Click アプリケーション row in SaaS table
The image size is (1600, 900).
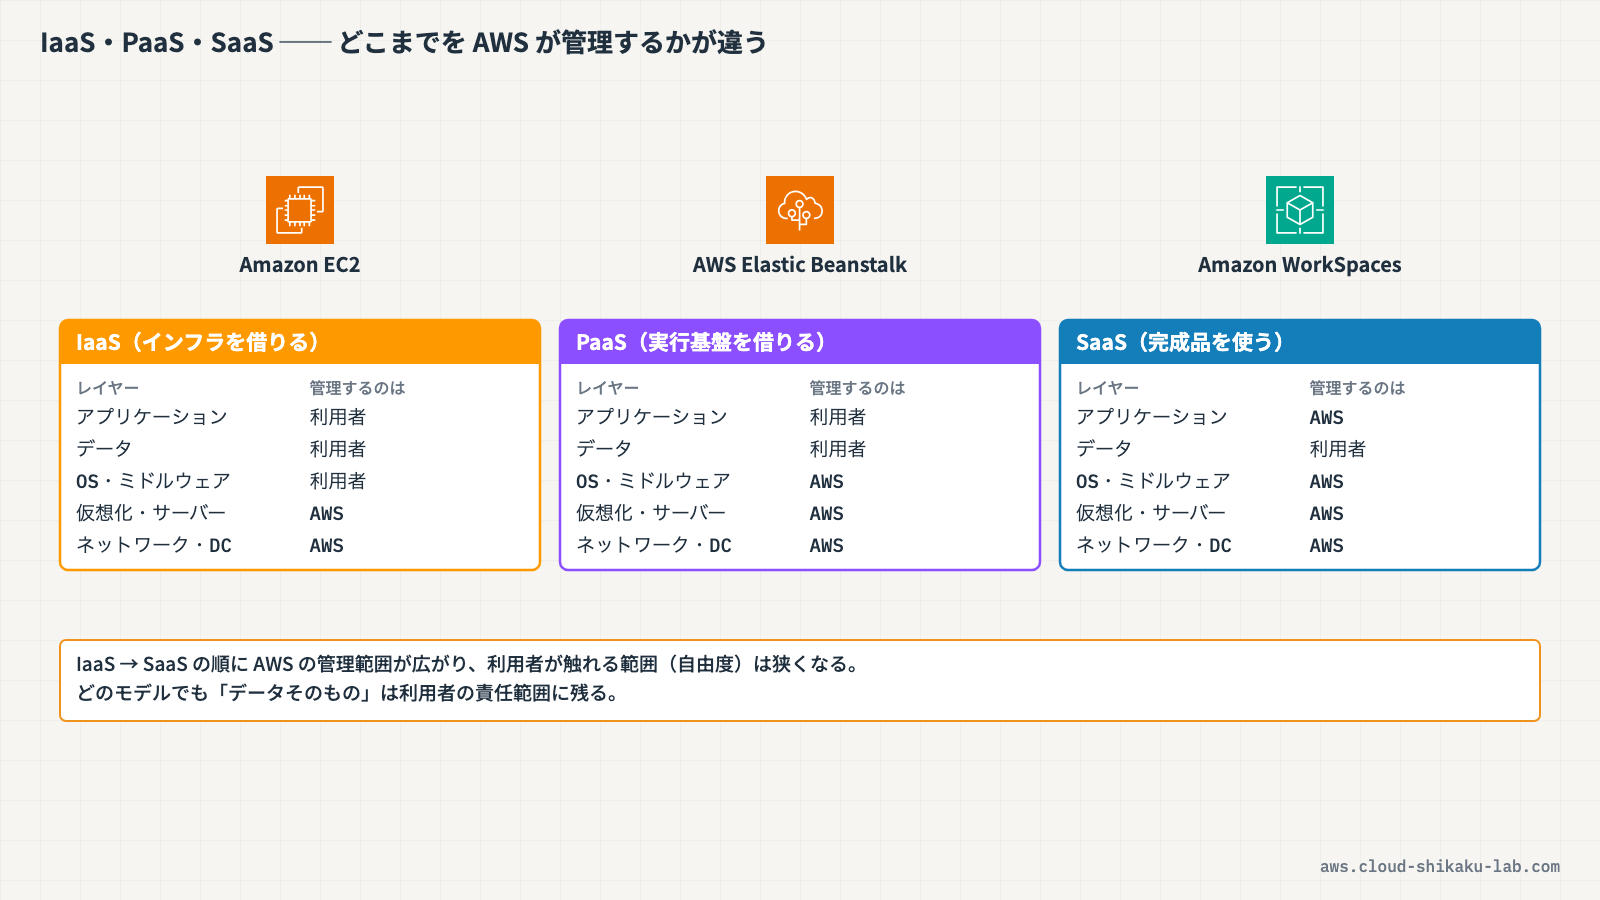(1300, 417)
